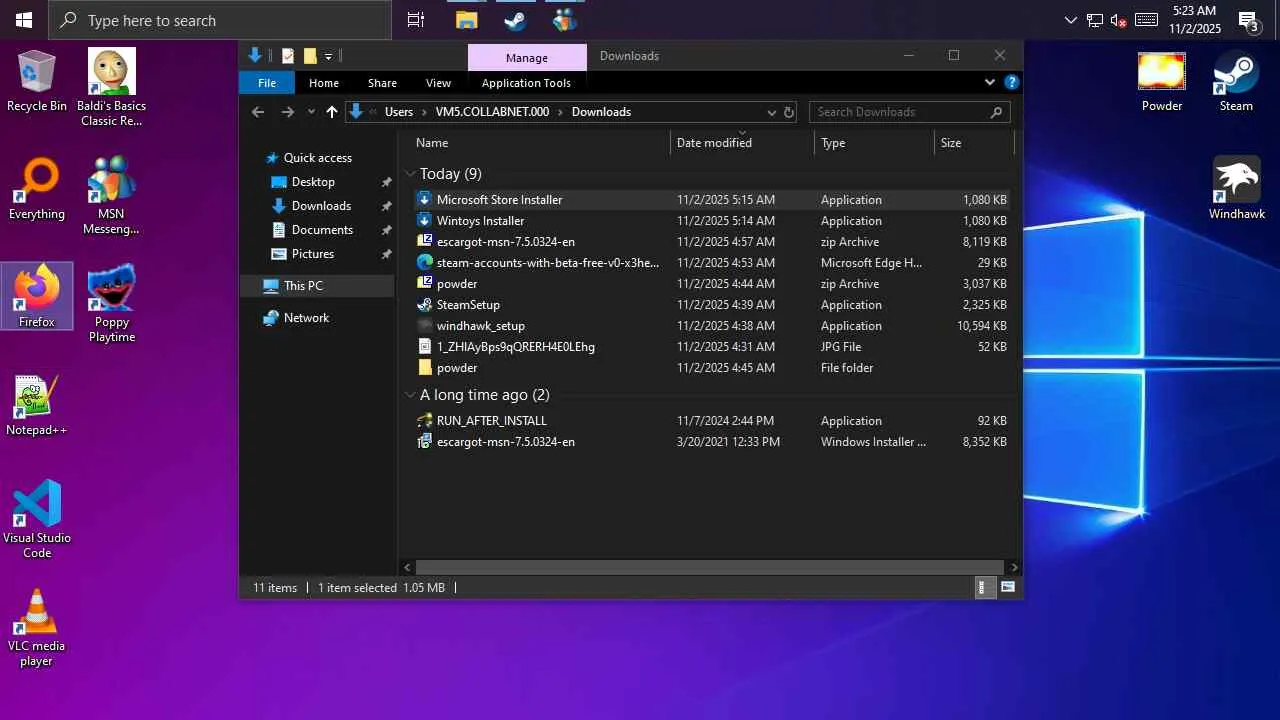Open Steam from the taskbar

pos(515,20)
